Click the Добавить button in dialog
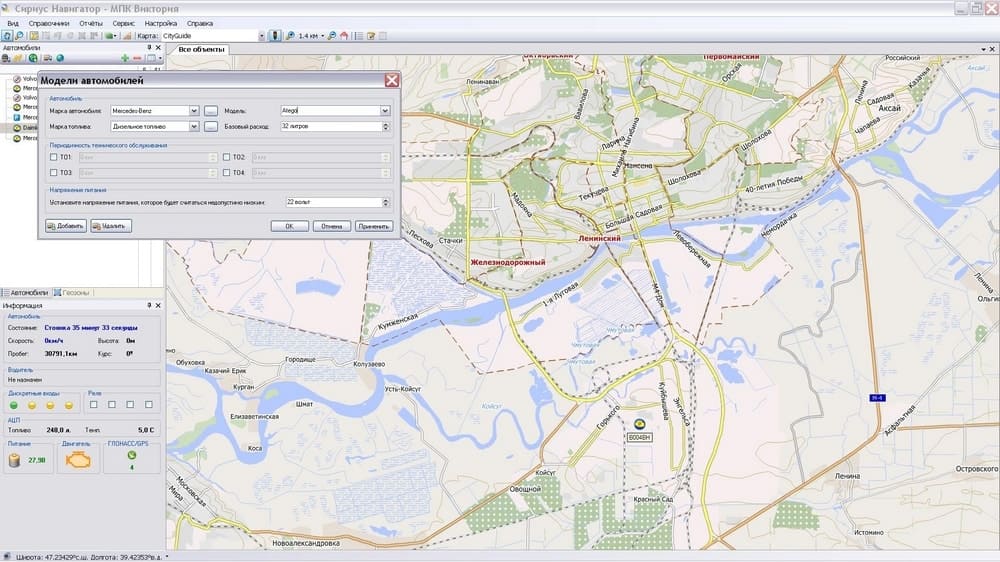This screenshot has width=1000, height=562. pos(66,226)
